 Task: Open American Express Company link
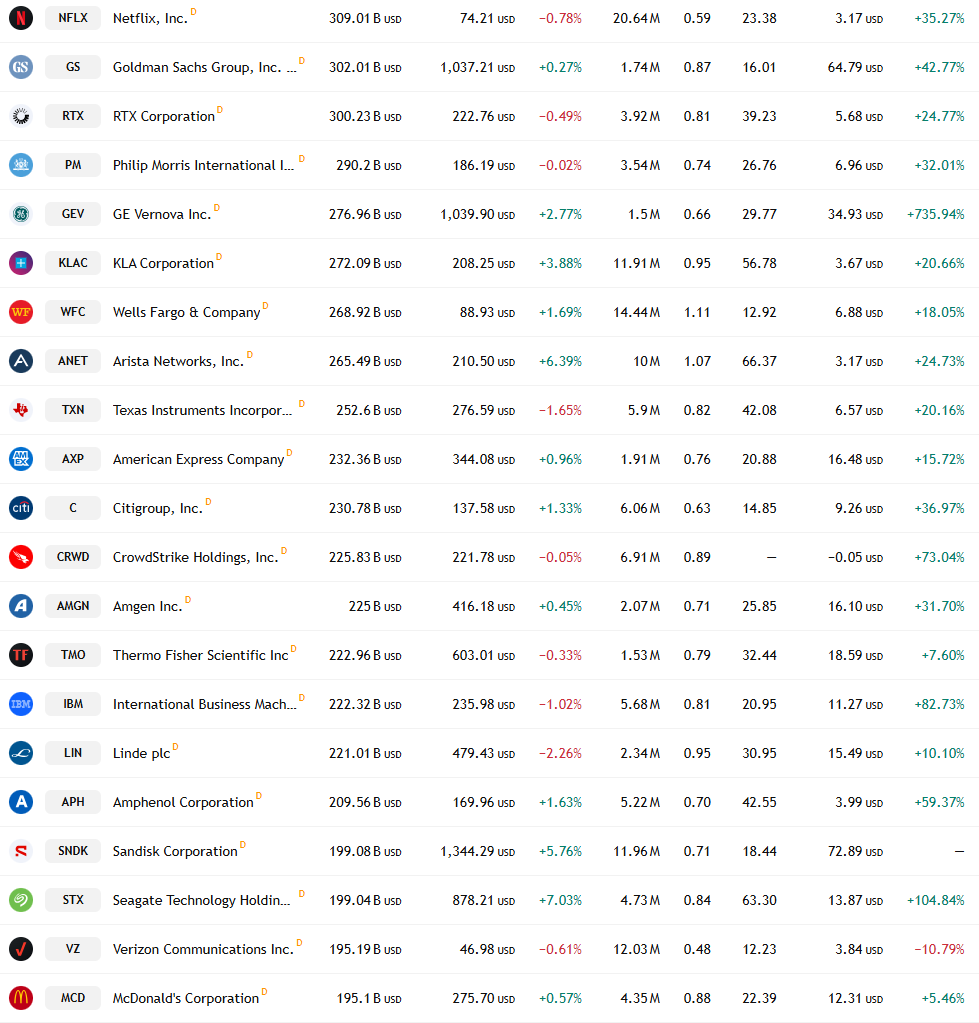(198, 459)
